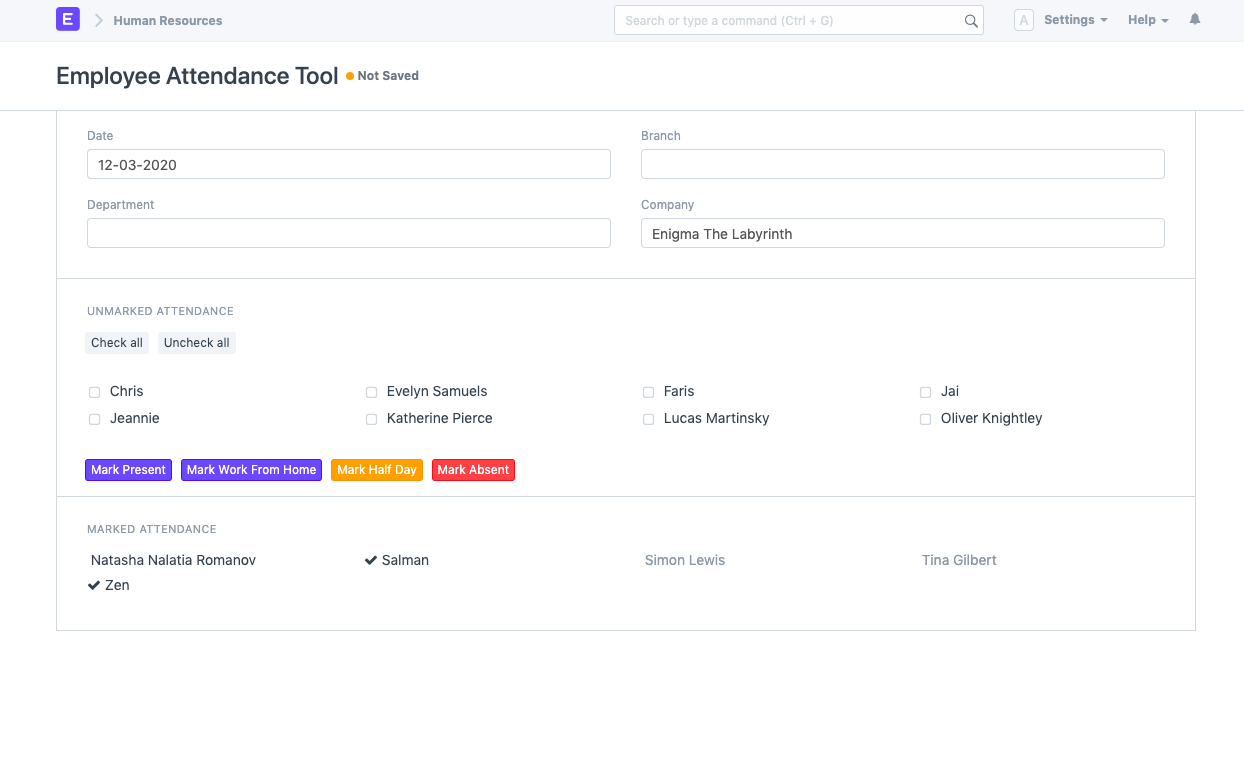This screenshot has height=766, width=1244.
Task: Click the red Mark Absent button
Action: (473, 470)
